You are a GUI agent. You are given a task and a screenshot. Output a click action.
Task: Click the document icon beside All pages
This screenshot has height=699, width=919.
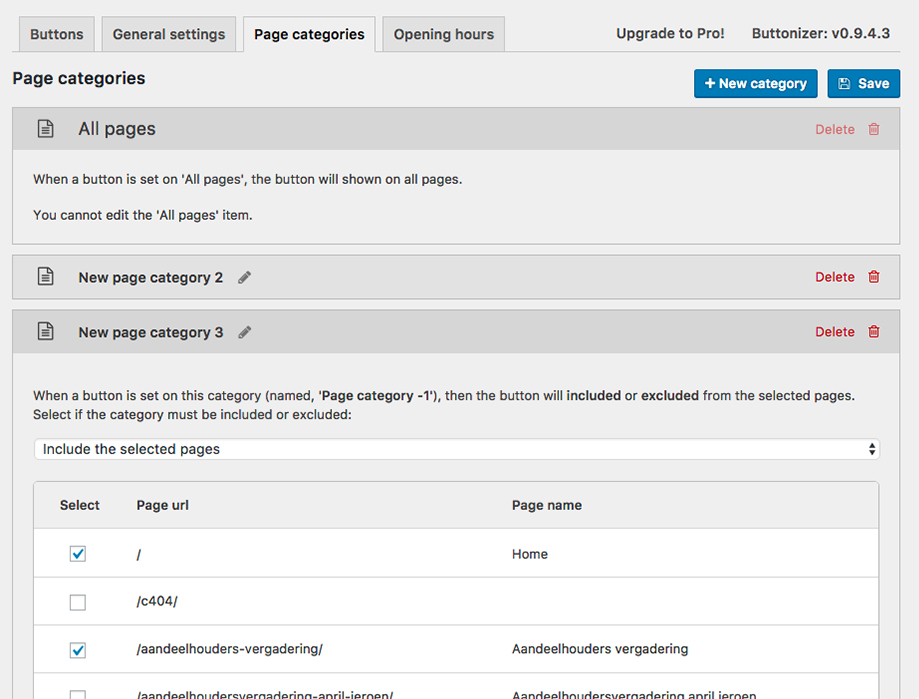click(x=45, y=129)
